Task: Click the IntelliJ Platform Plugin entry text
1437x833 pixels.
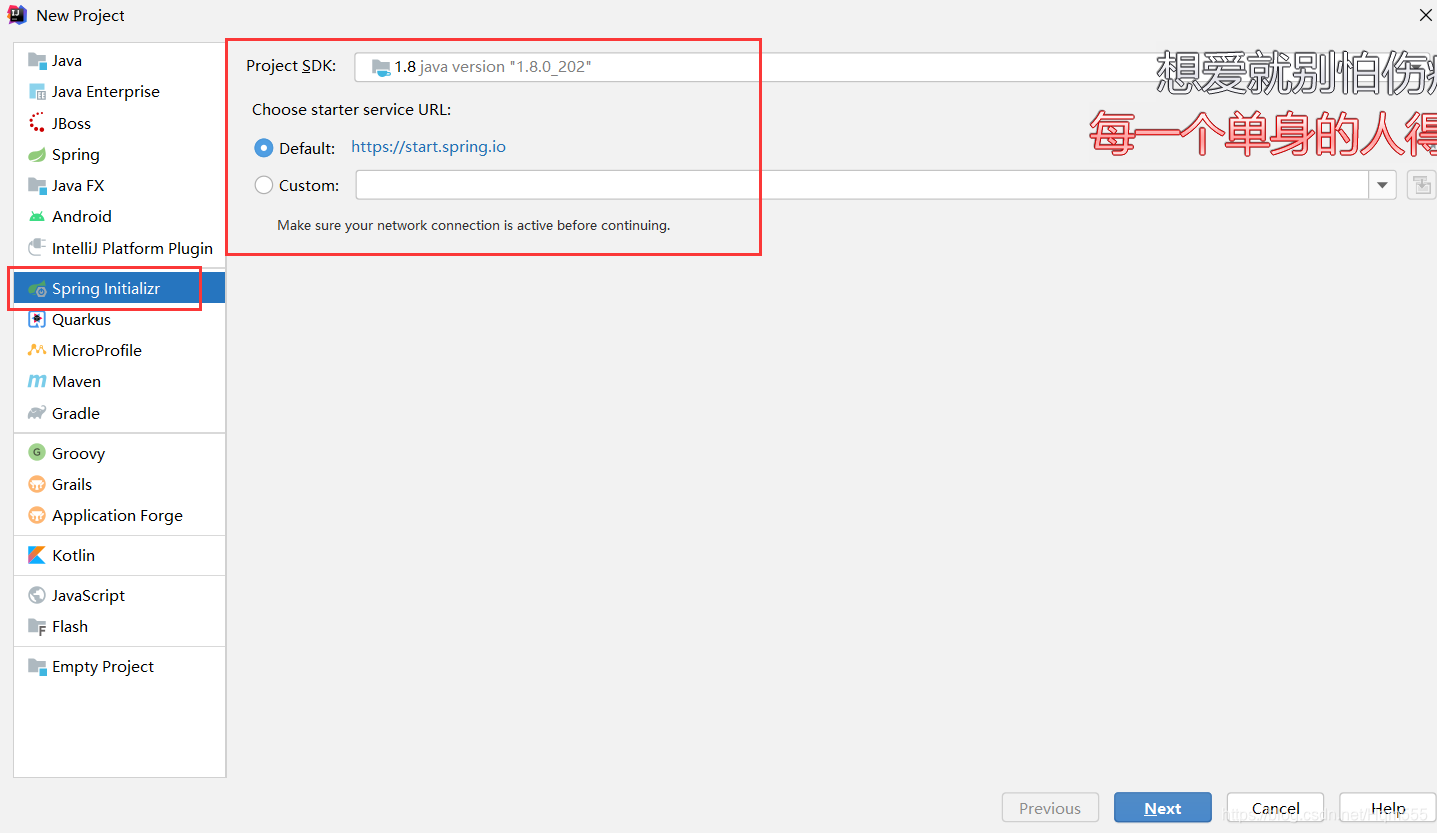Action: pos(132,248)
